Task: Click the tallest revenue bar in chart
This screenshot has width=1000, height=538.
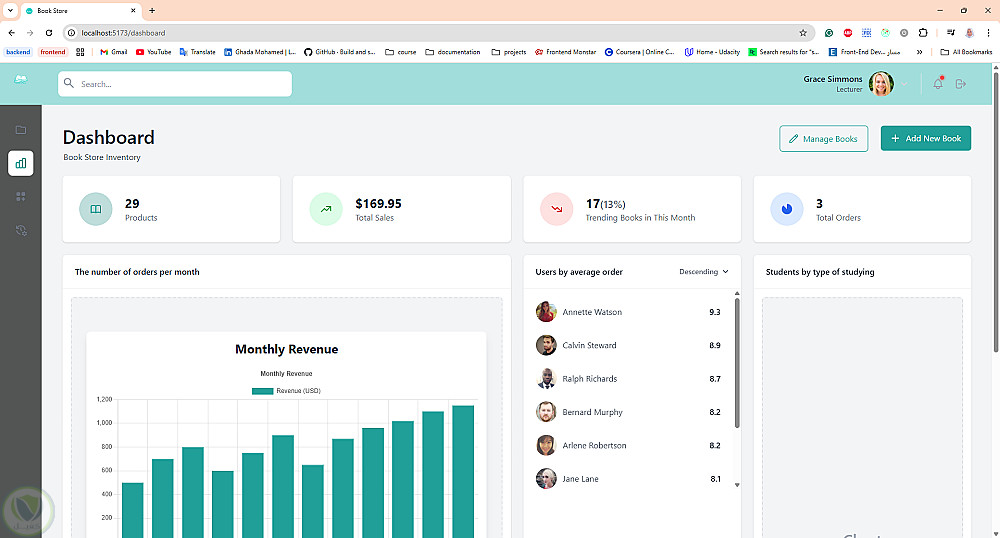Action: (x=463, y=472)
